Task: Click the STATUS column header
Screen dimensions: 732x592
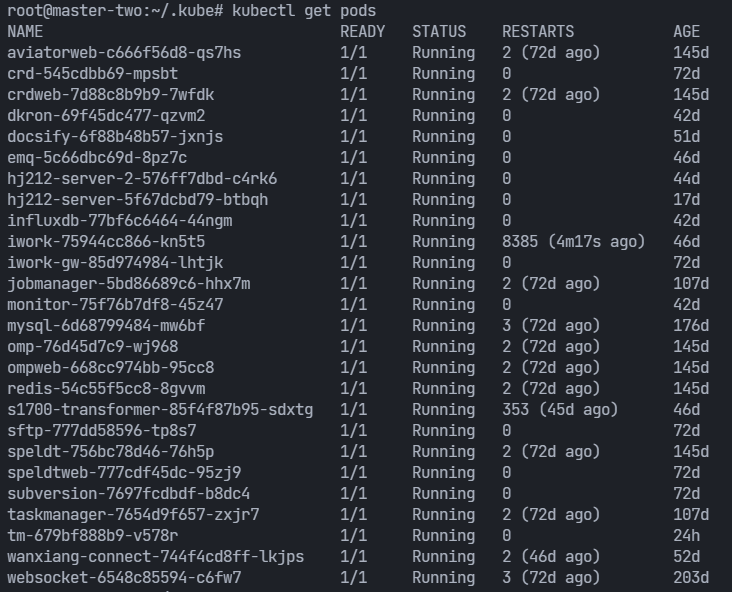Action: [x=439, y=32]
